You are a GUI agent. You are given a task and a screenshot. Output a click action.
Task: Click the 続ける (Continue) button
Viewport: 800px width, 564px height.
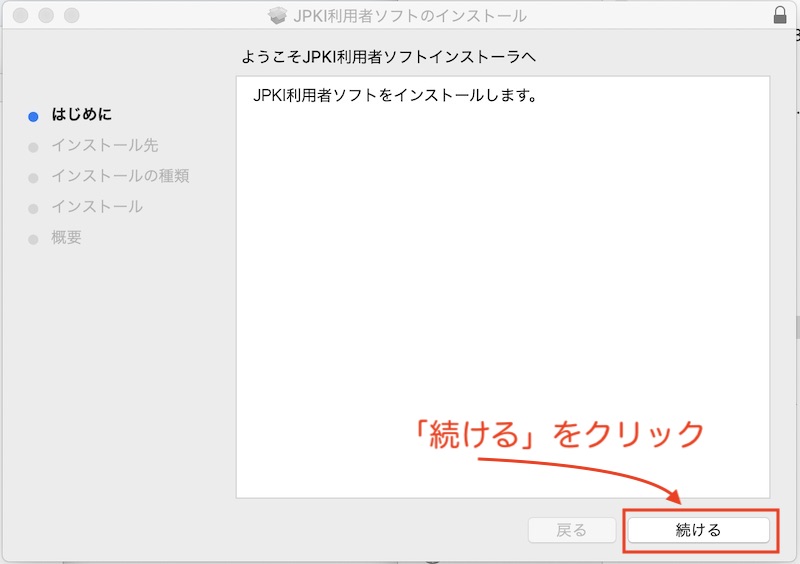(698, 530)
